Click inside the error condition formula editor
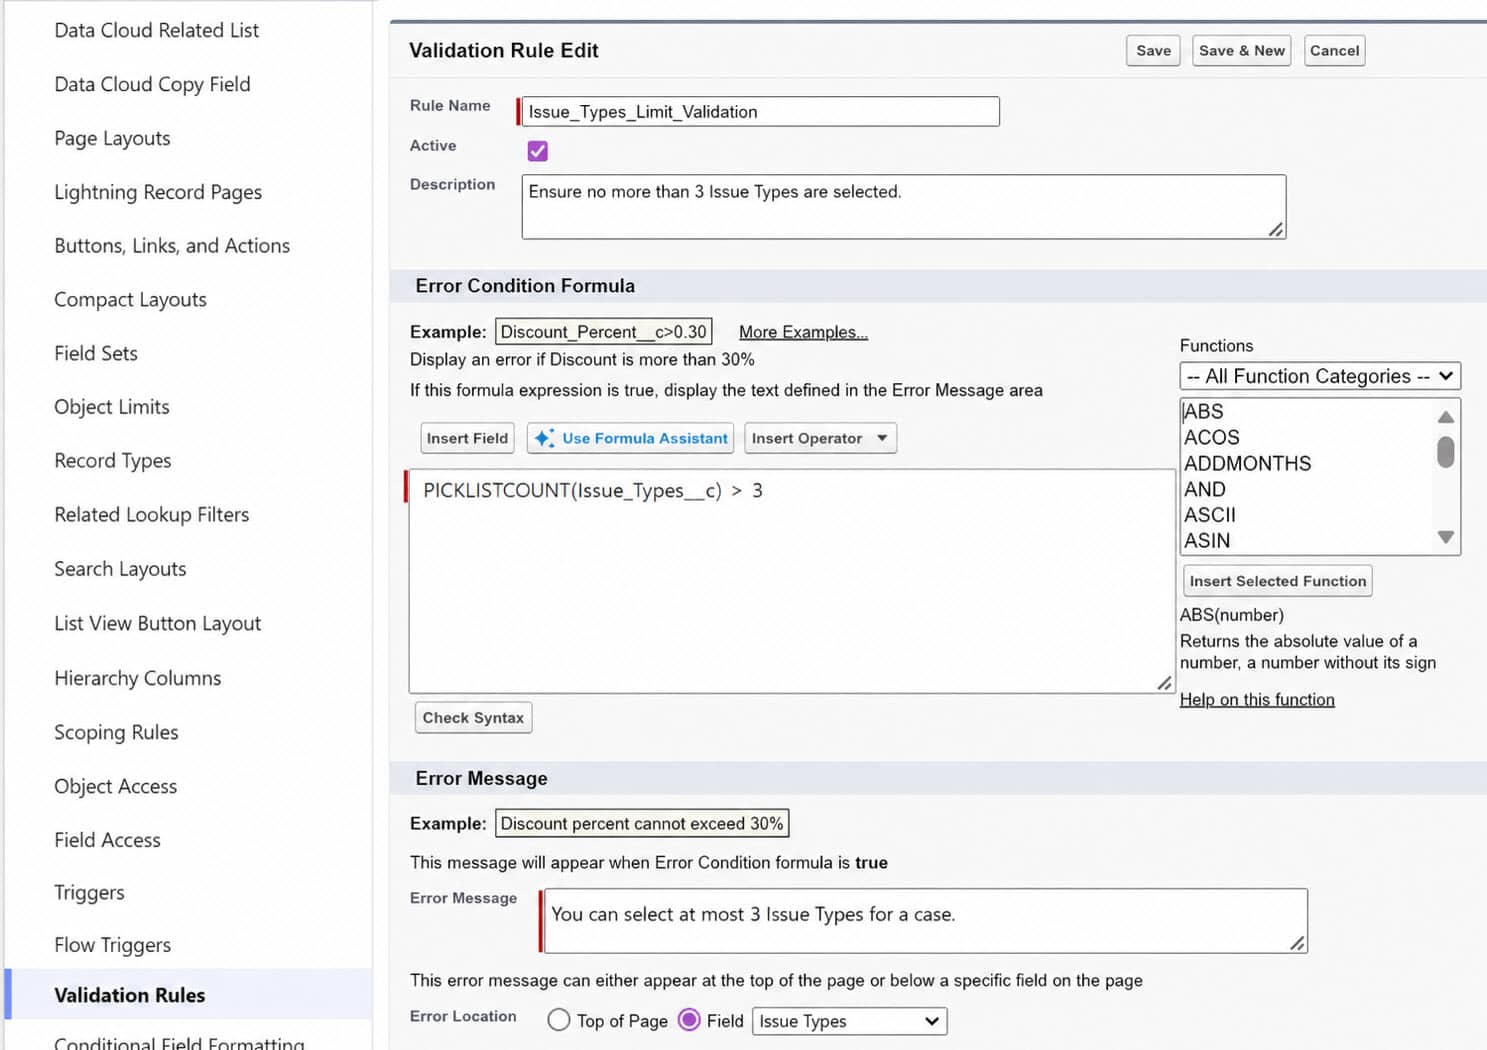Screen dimensions: 1487x1050 [791, 581]
